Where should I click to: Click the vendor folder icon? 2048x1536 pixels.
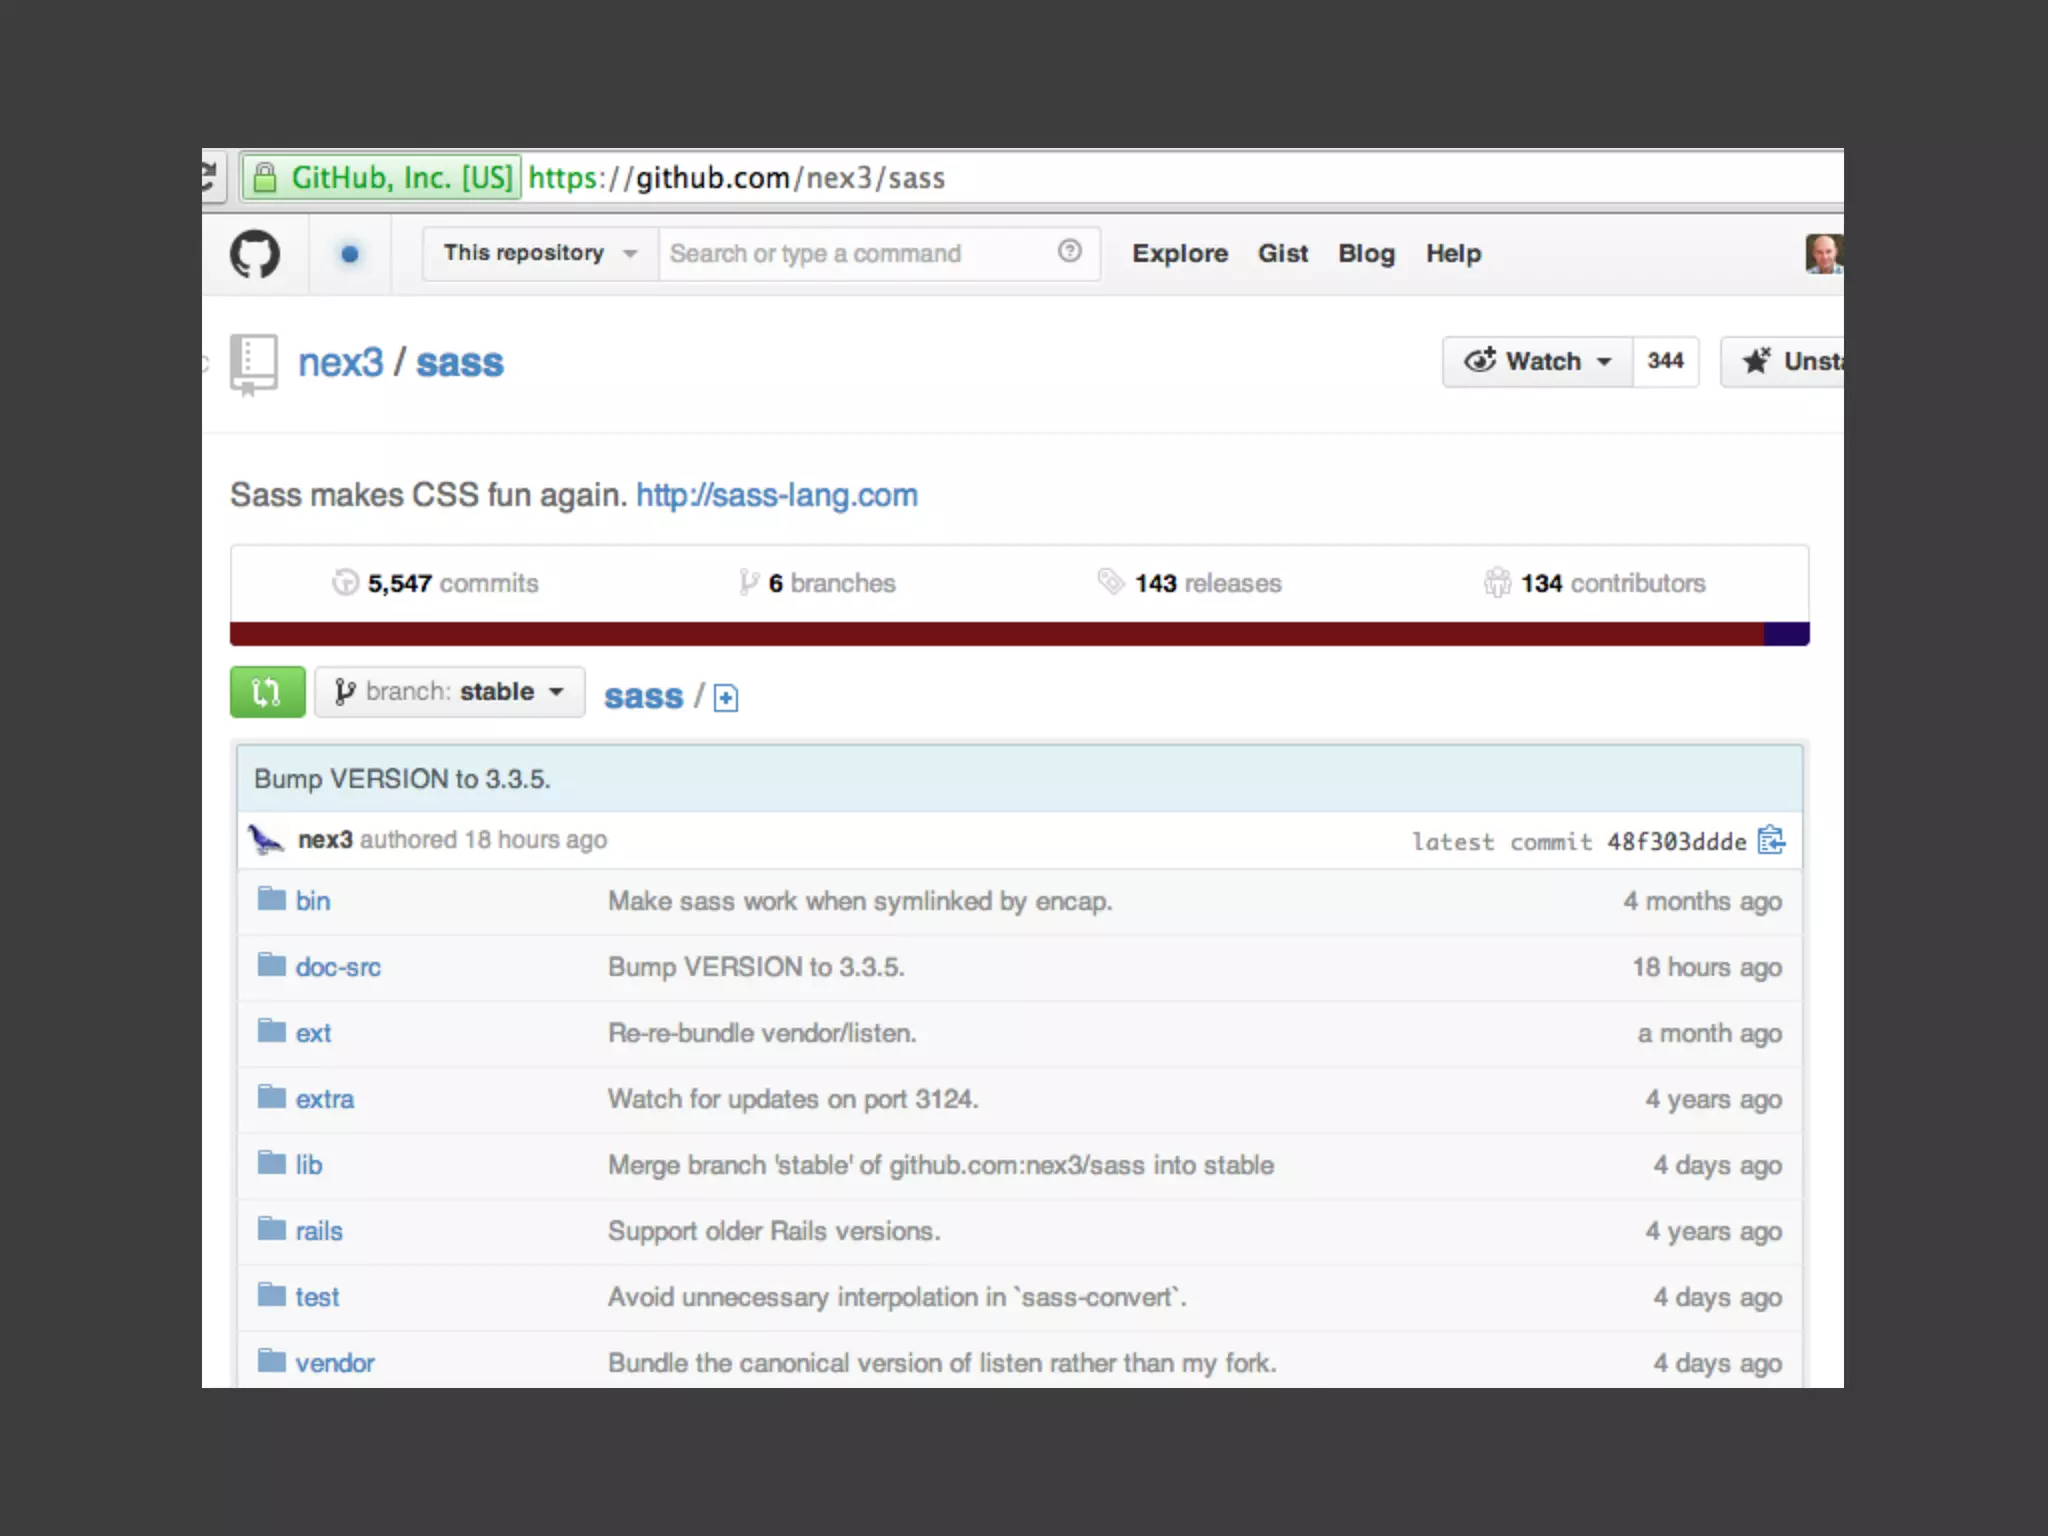pos(271,1360)
